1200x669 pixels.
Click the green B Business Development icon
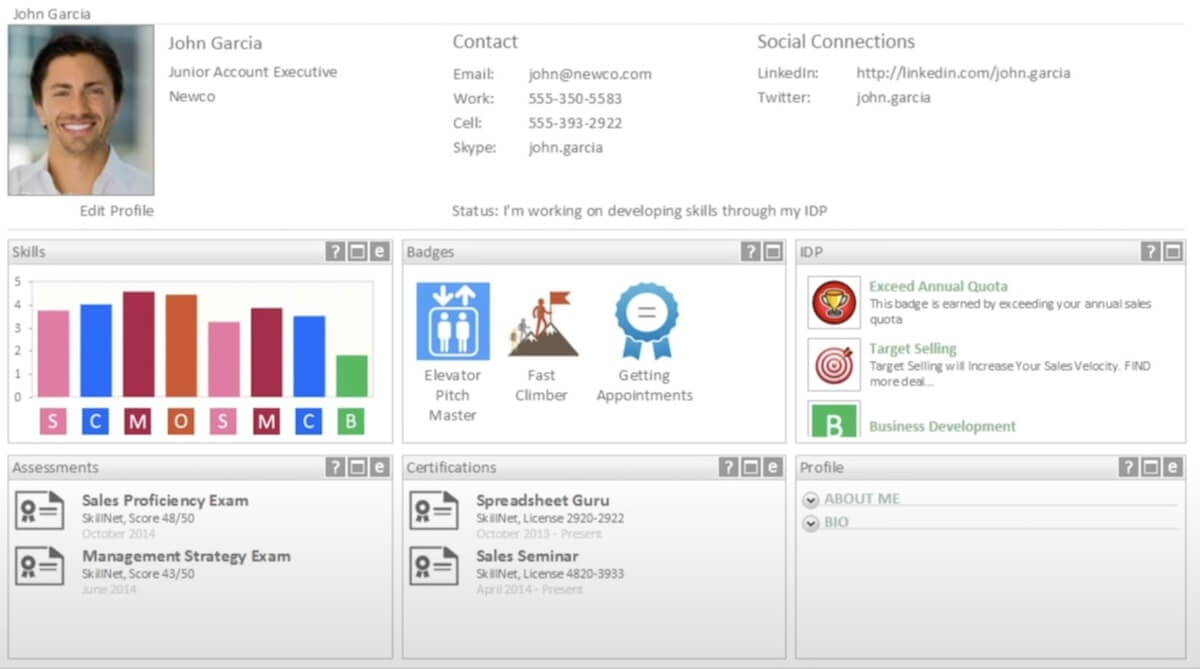coord(834,420)
